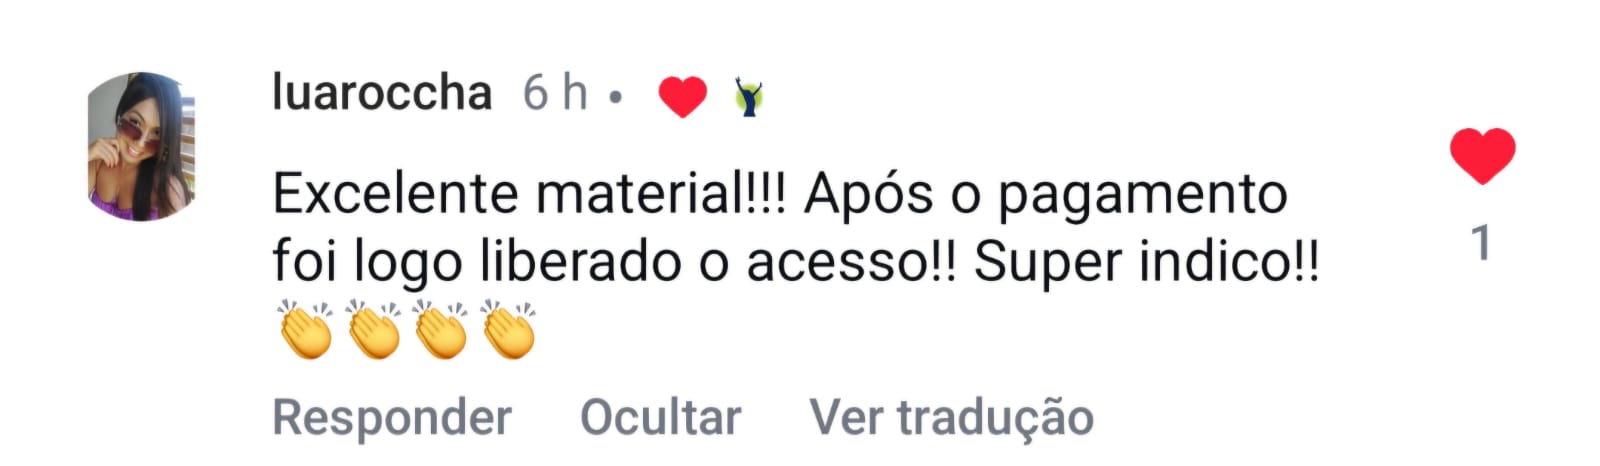The image size is (1600, 466).
Task: Click the small red heart beside the timestamp
Action: [x=683, y=97]
